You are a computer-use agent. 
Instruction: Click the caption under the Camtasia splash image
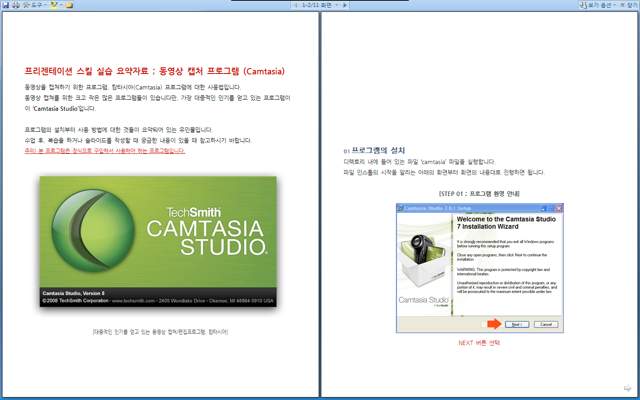160,332
